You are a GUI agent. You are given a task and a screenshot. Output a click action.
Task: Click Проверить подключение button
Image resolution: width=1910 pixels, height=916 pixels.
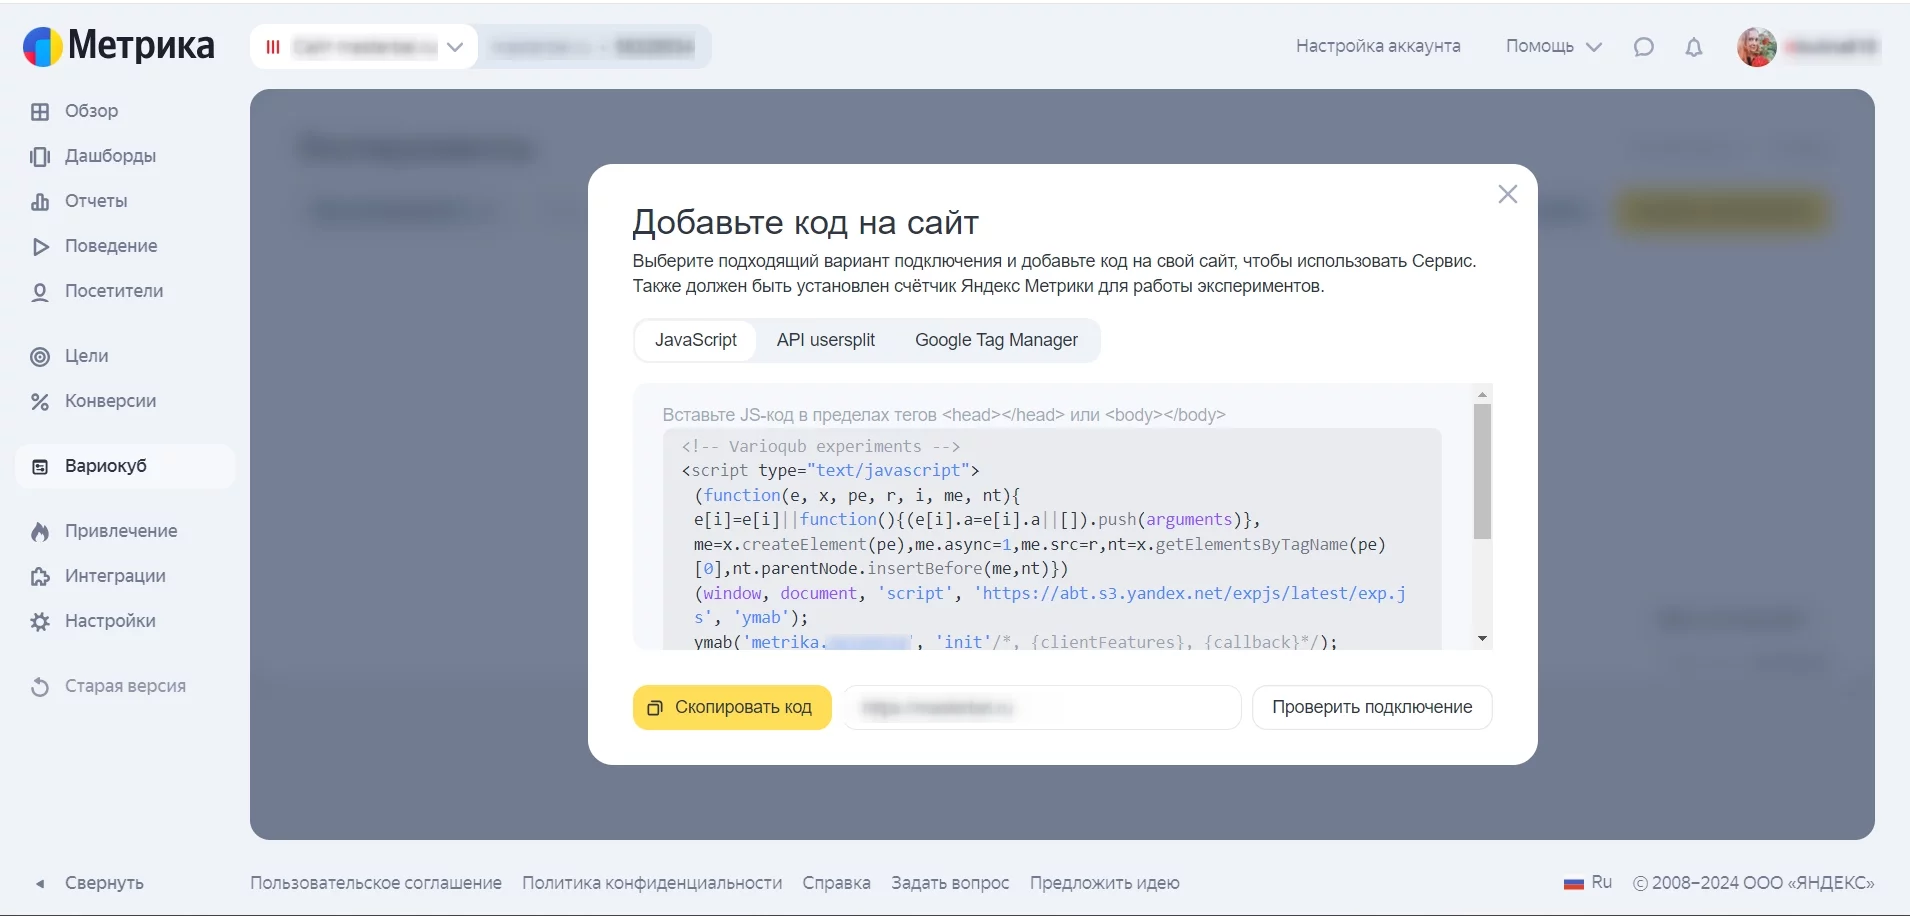1372,707
